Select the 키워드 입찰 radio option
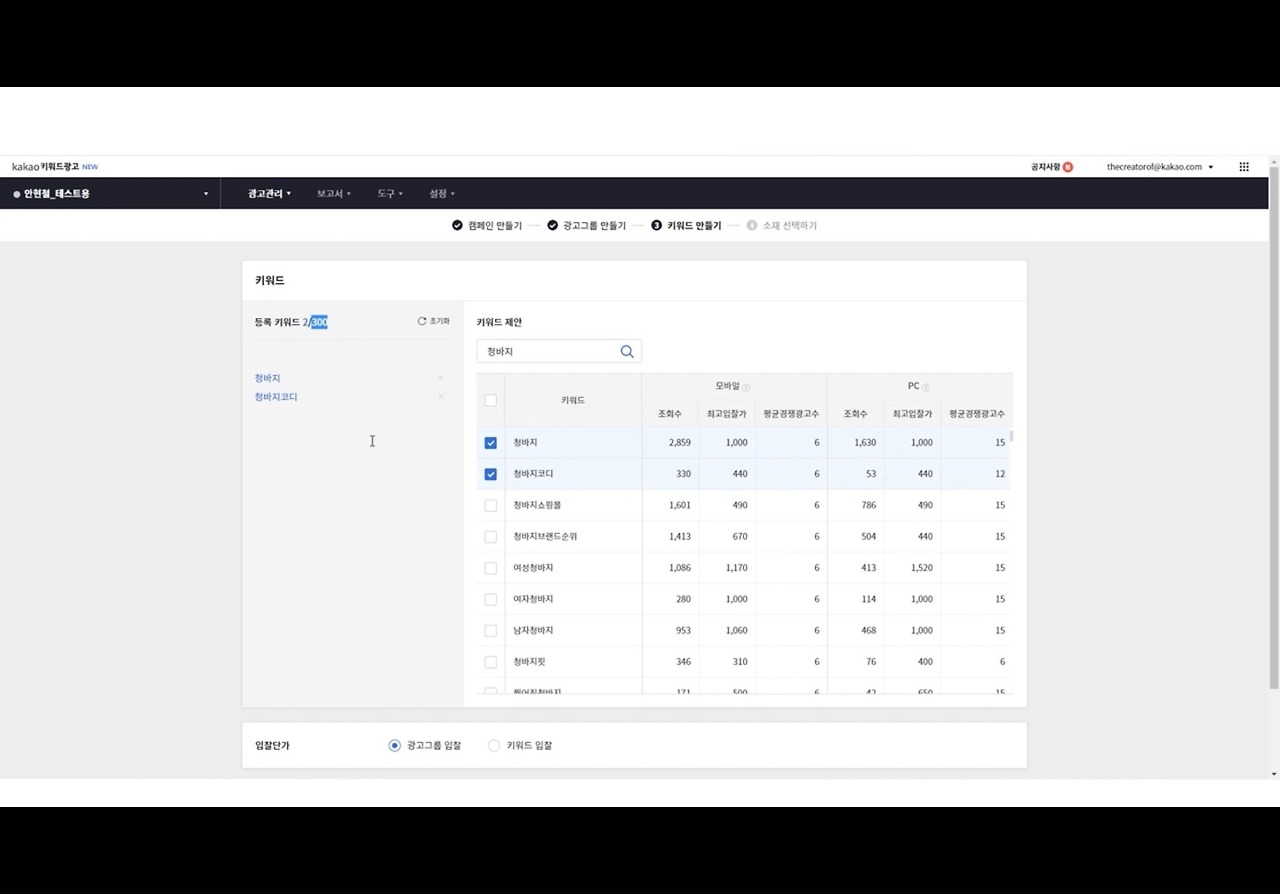1280x894 pixels. tap(493, 745)
